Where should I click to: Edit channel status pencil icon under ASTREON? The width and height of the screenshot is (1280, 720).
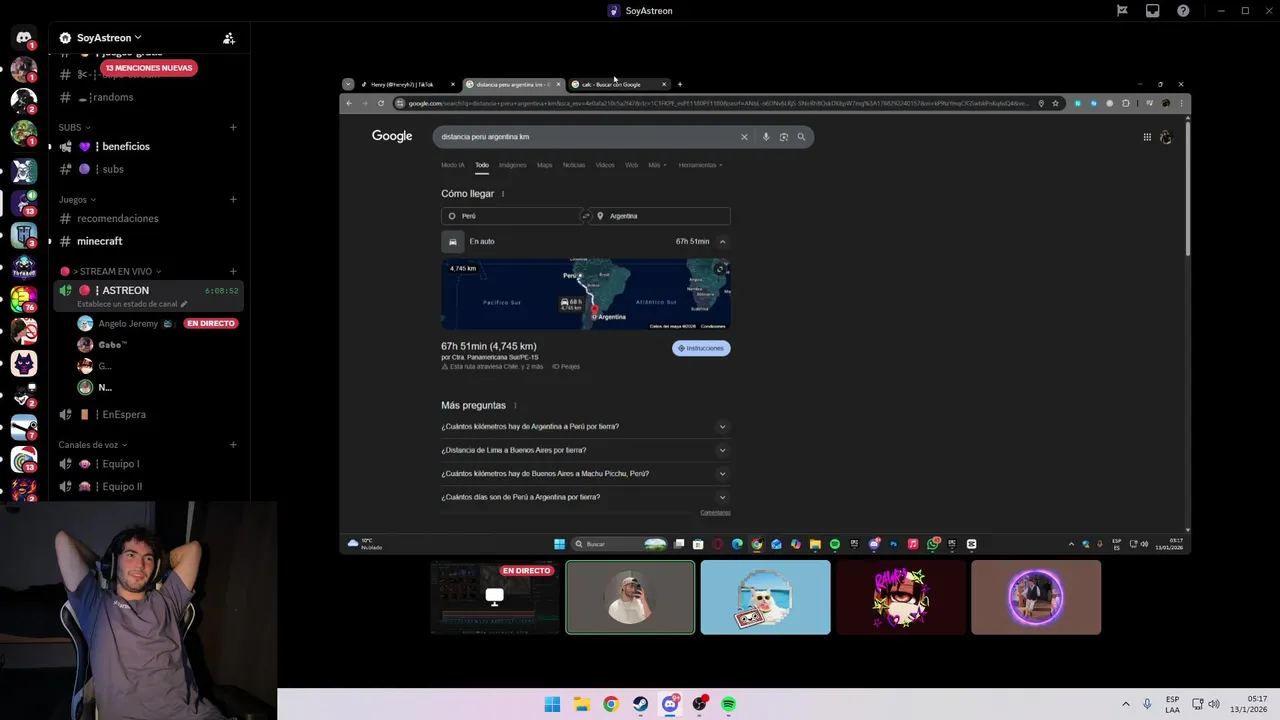click(x=184, y=304)
